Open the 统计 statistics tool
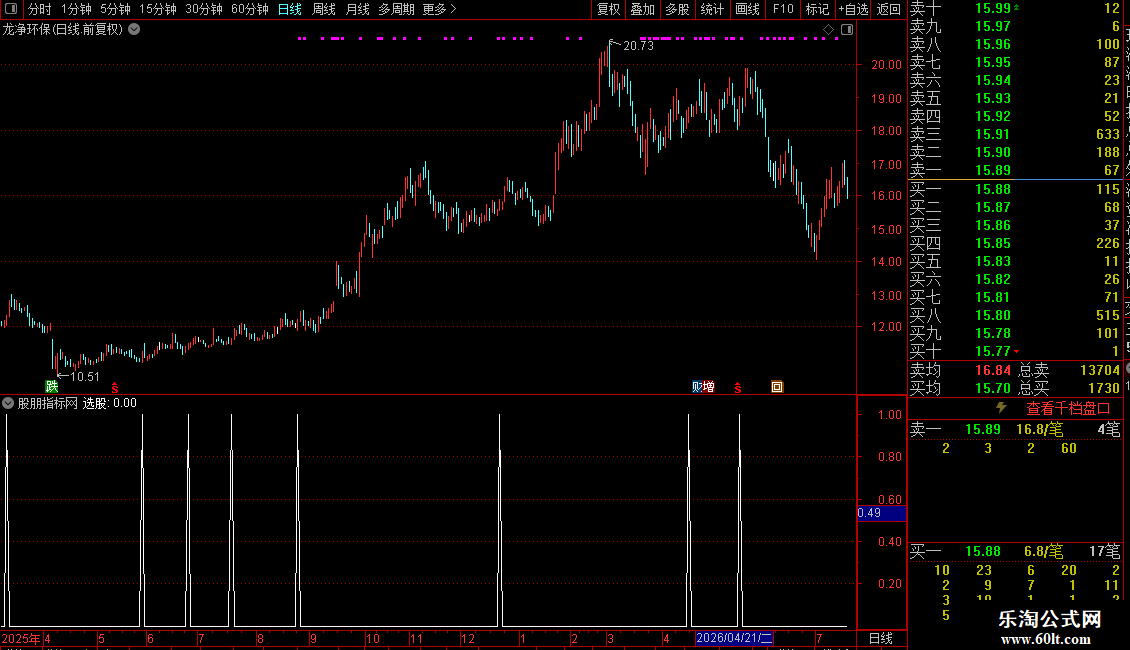This screenshot has width=1130, height=650. (712, 9)
